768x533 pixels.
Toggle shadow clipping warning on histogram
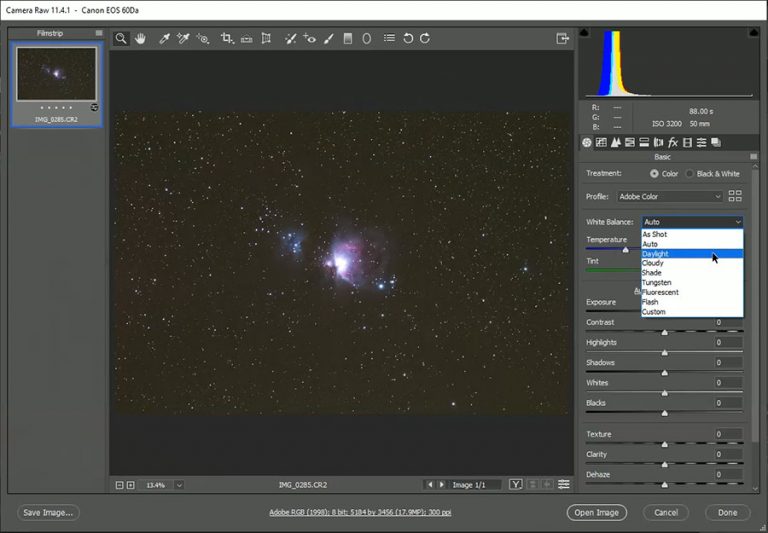584,33
